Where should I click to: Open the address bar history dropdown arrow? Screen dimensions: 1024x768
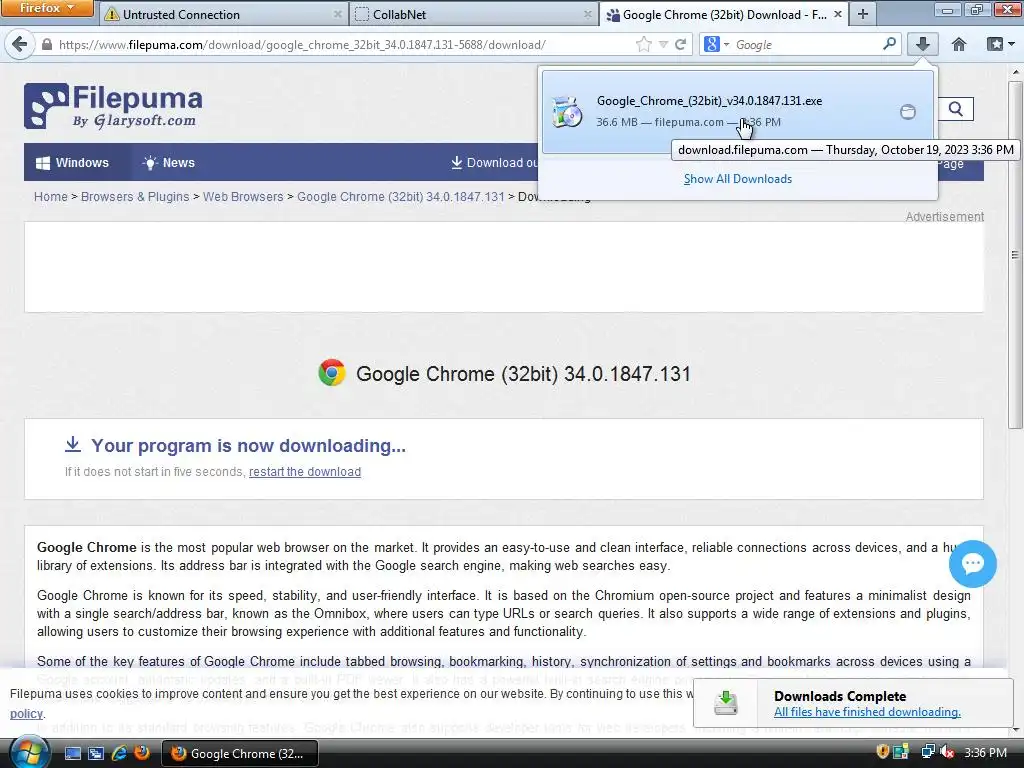tap(663, 44)
